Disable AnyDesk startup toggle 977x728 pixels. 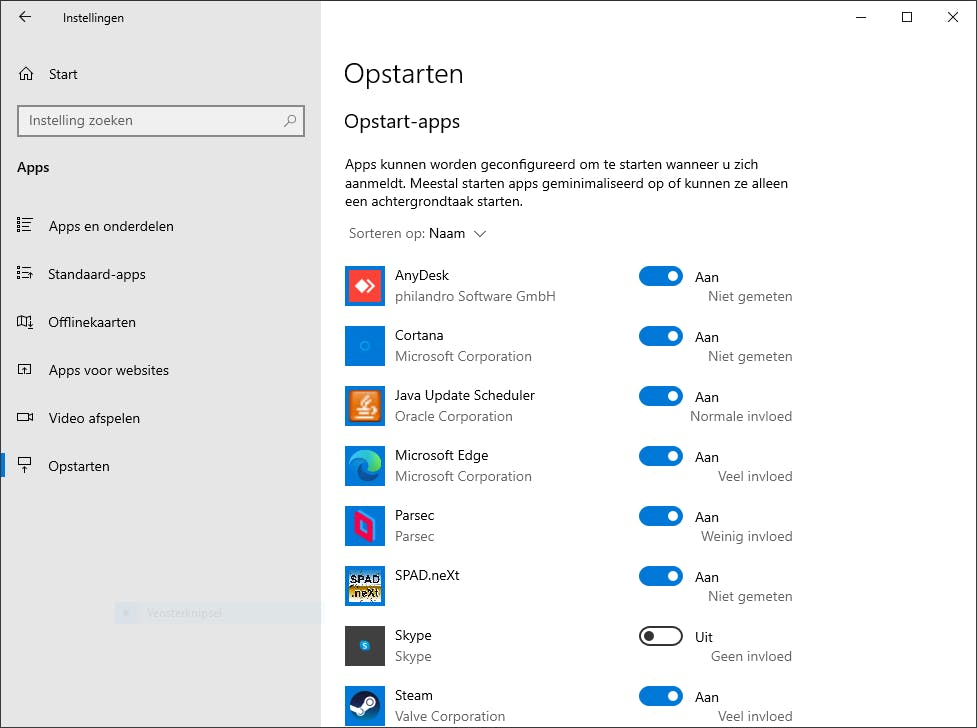tap(660, 277)
